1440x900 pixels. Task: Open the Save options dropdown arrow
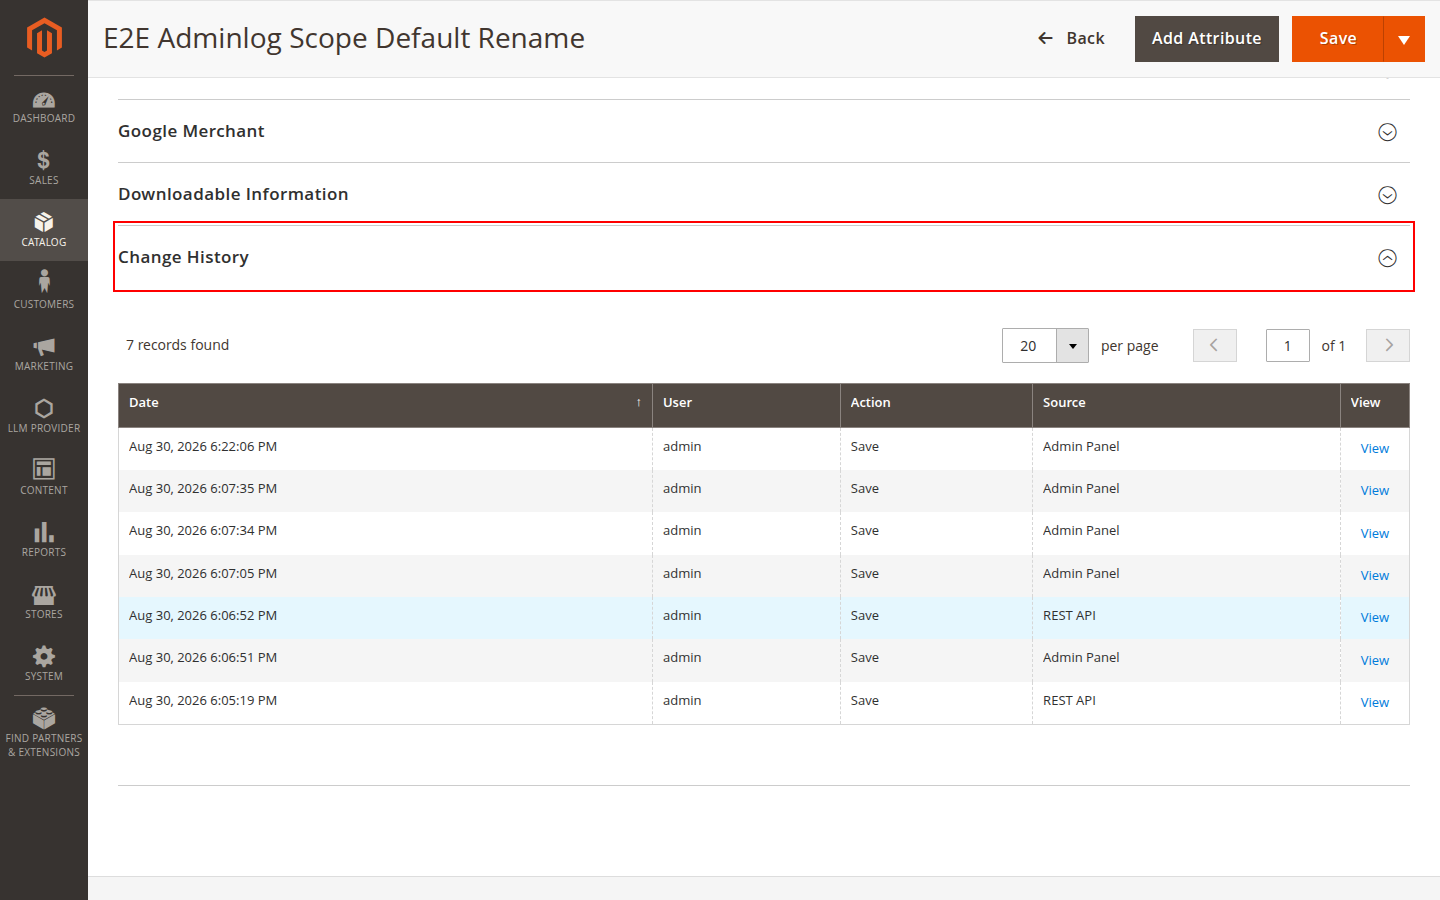[1404, 39]
